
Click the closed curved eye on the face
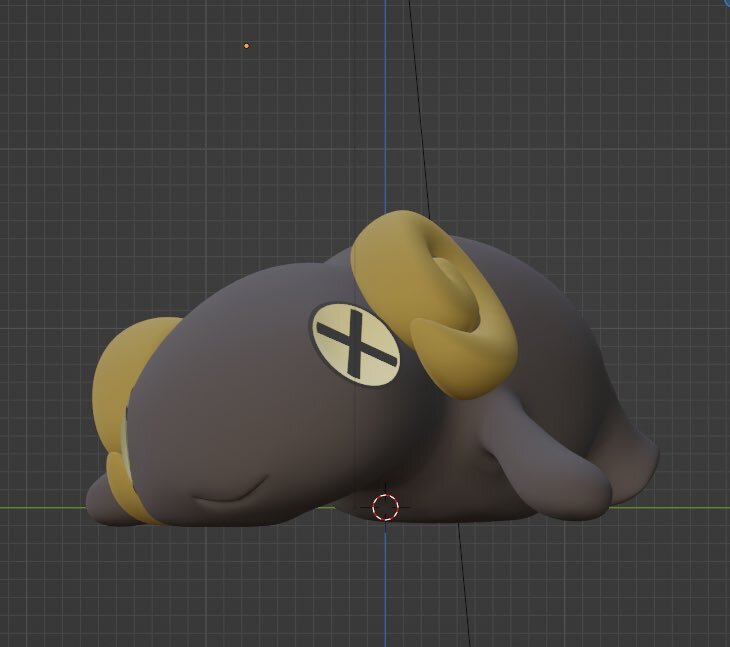pos(231,489)
